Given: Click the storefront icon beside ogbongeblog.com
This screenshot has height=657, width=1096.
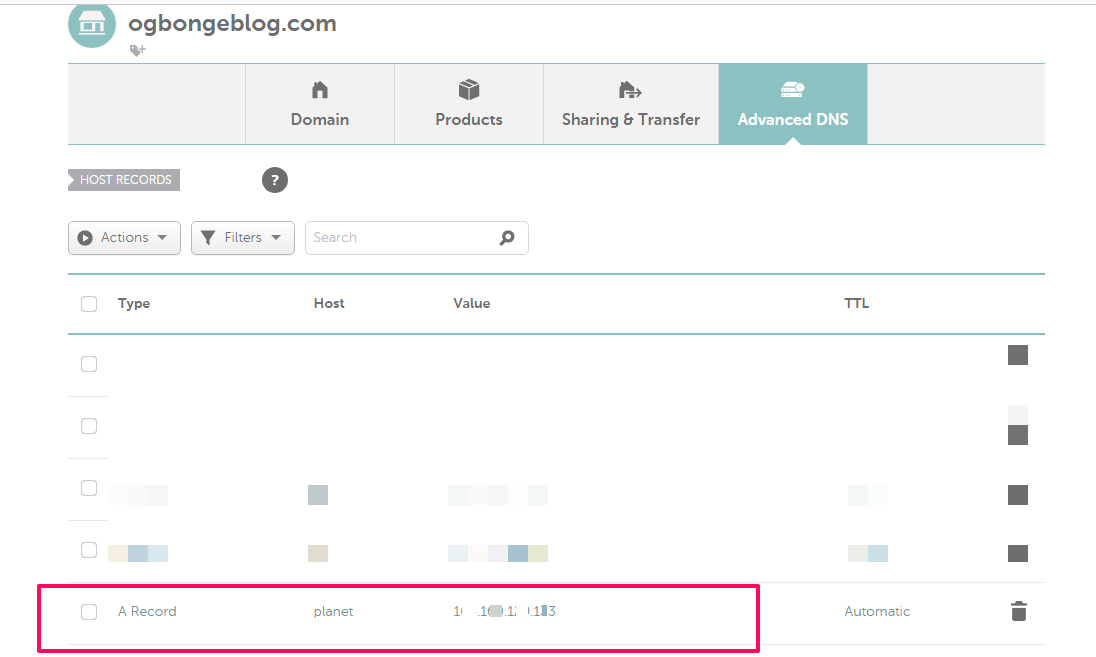Looking at the screenshot, I should (x=92, y=24).
